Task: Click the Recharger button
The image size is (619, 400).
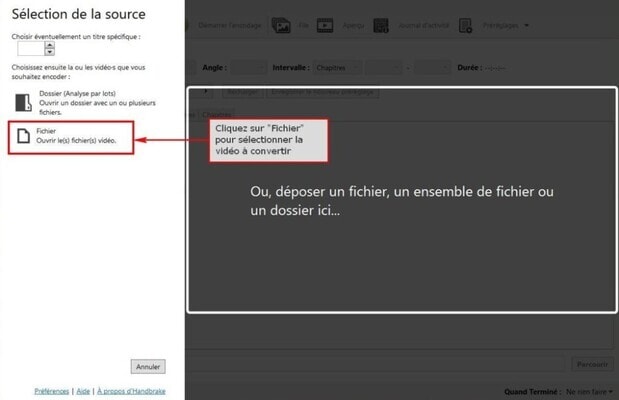Action: 242,92
